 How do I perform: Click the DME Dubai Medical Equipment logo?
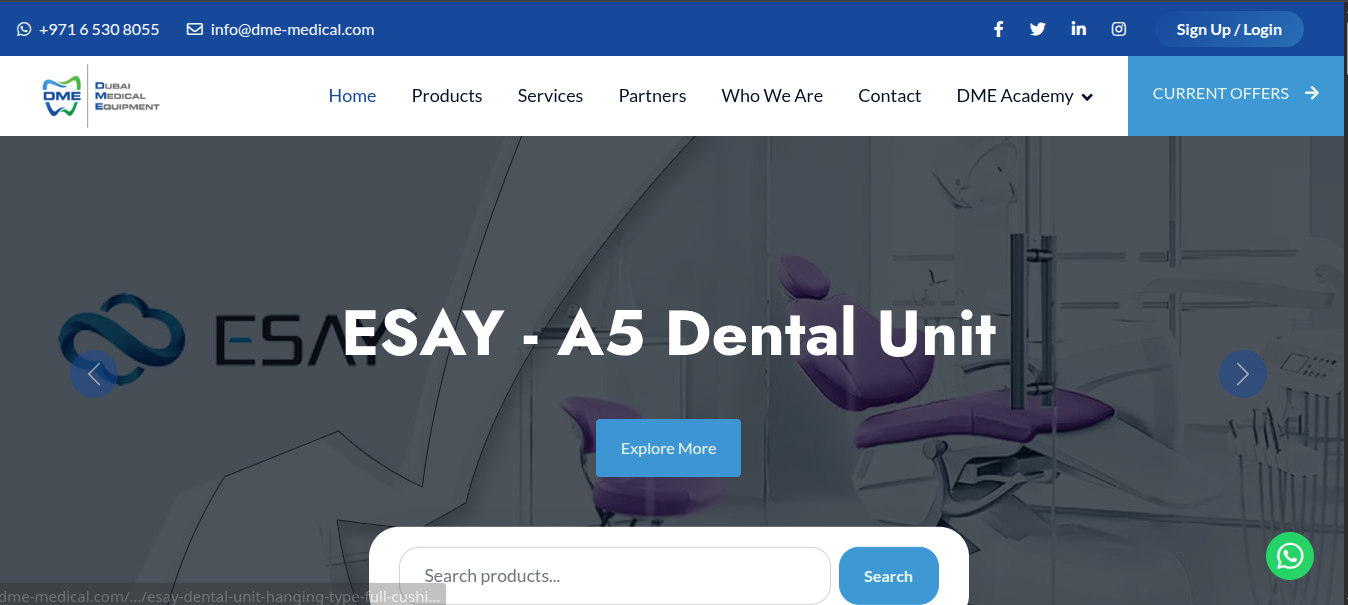(101, 96)
